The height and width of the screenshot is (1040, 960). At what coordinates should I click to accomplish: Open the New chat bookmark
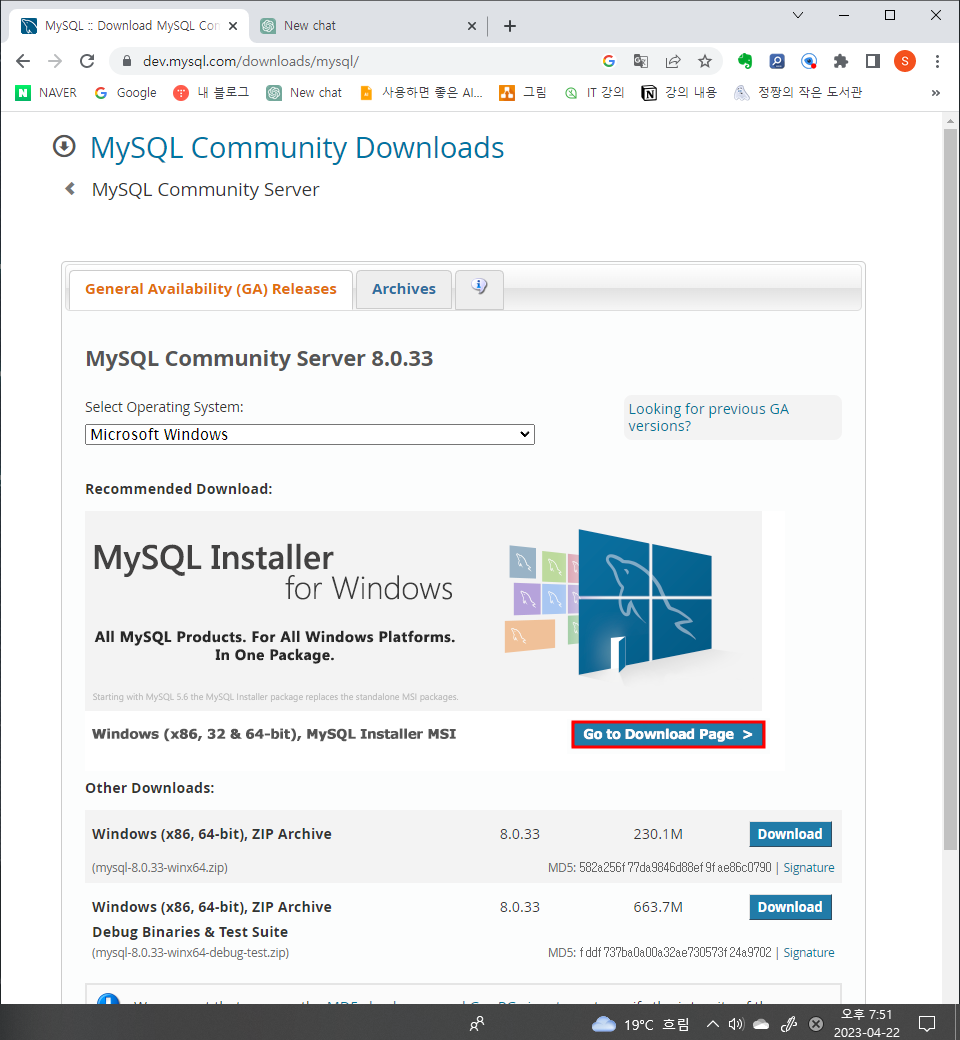(304, 93)
